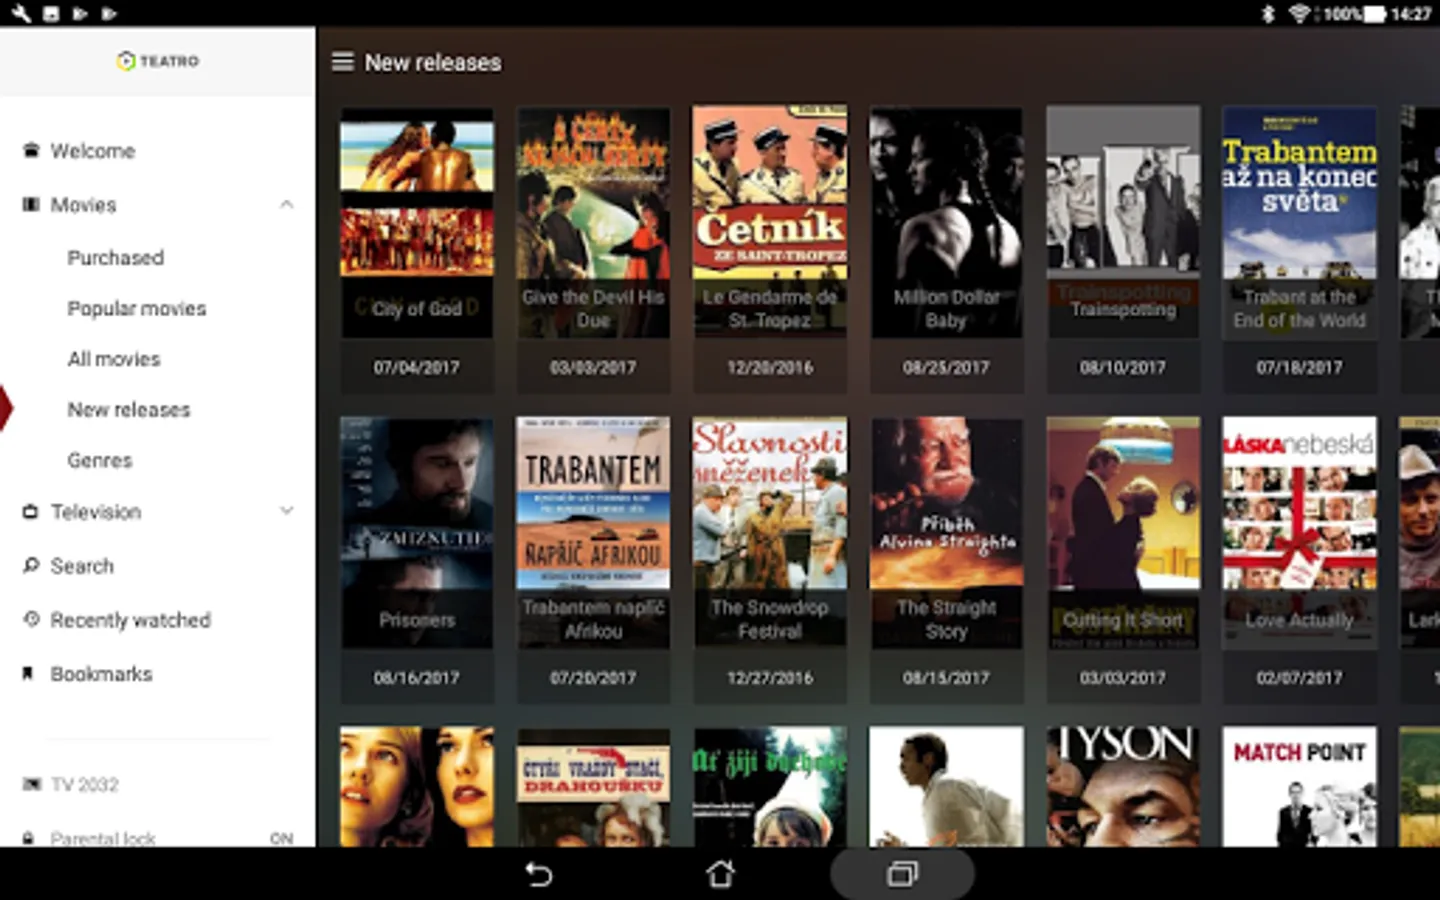Click the date 02/07/2017 under Love Actually
Viewport: 1440px width, 900px height.
[x=1299, y=677]
